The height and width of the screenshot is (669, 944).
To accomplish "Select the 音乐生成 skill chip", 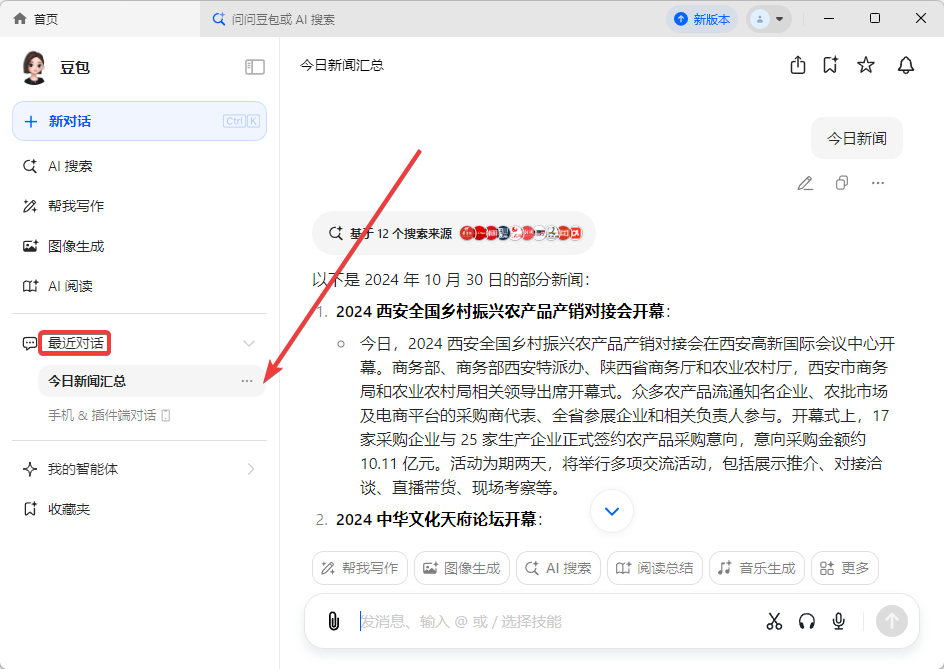I will coord(757,568).
